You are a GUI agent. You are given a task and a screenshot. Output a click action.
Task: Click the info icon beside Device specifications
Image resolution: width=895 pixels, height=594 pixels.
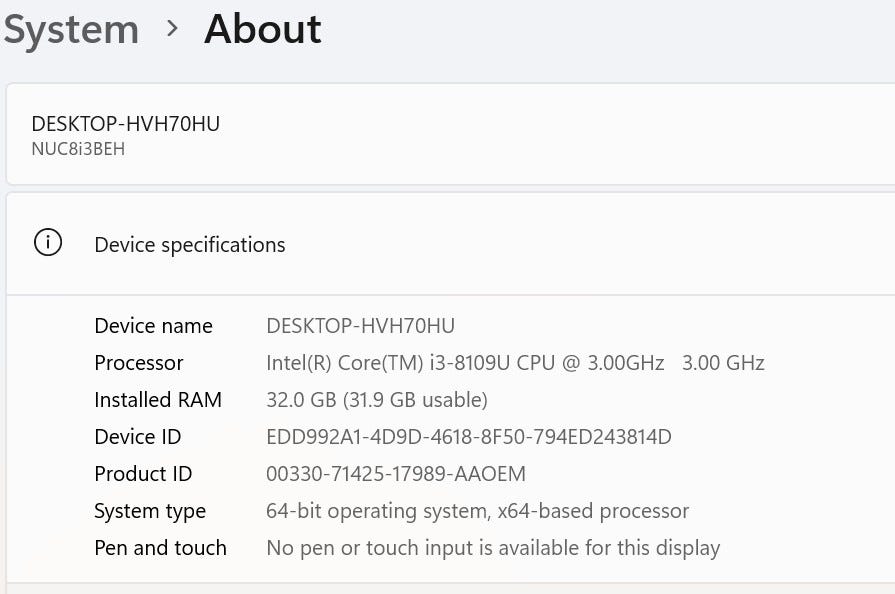tap(47, 243)
